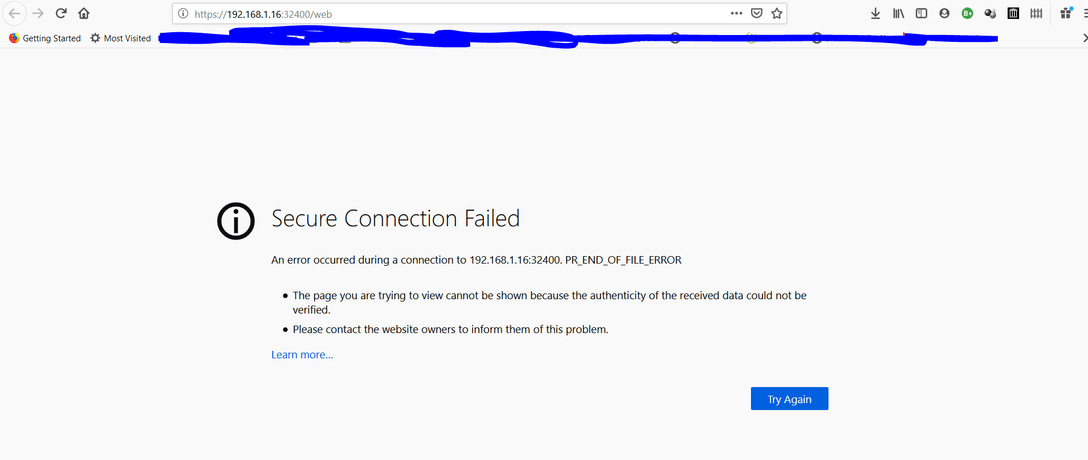Click the green B+ extension icon
Image resolution: width=1088 pixels, height=460 pixels.
click(x=967, y=14)
